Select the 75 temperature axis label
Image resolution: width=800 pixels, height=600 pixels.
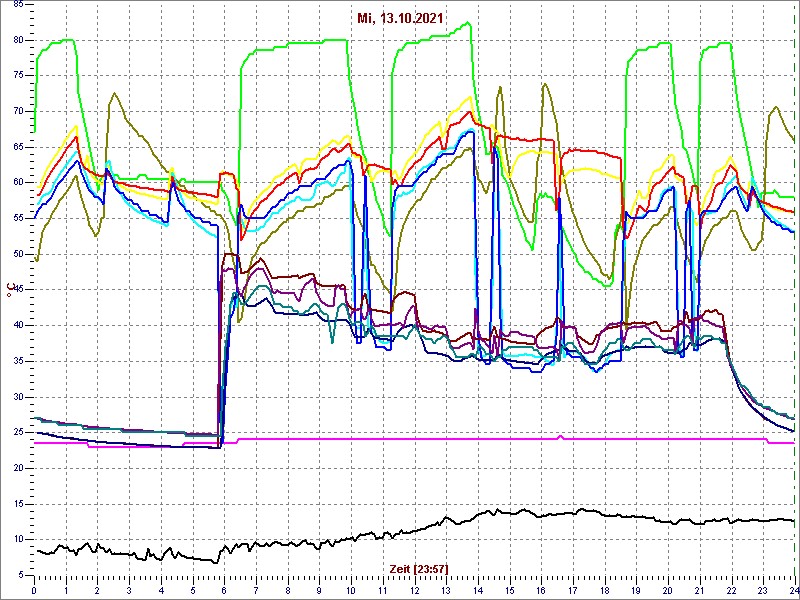point(16,76)
